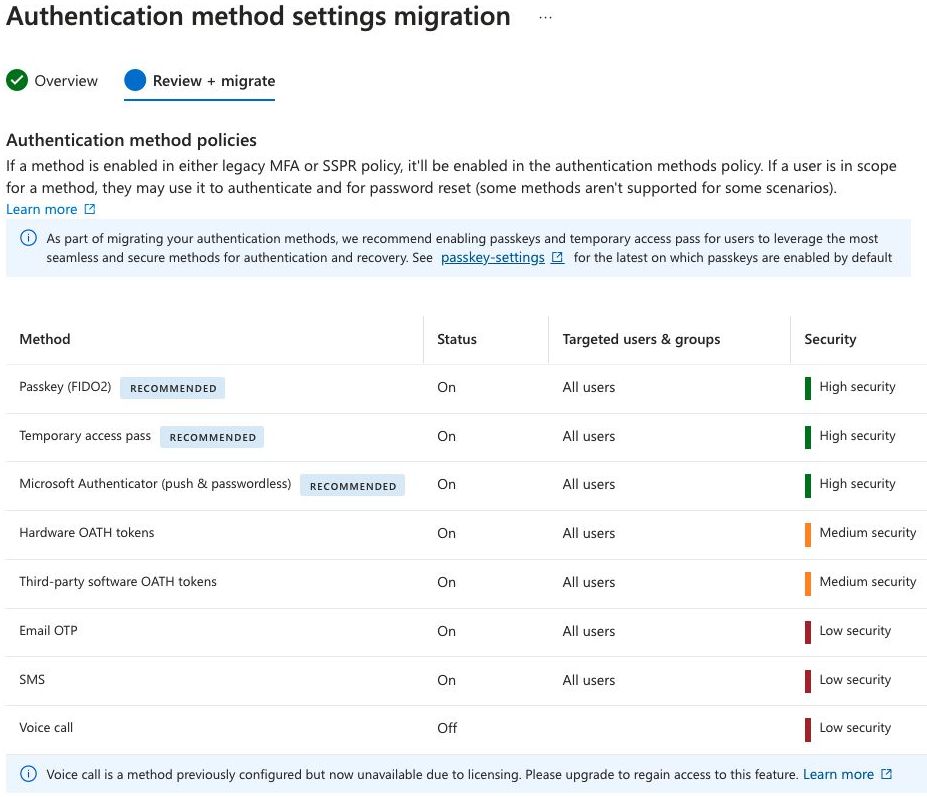The image size is (927, 797).
Task: Select the Review + migrate tab
Action: pyautogui.click(x=213, y=81)
